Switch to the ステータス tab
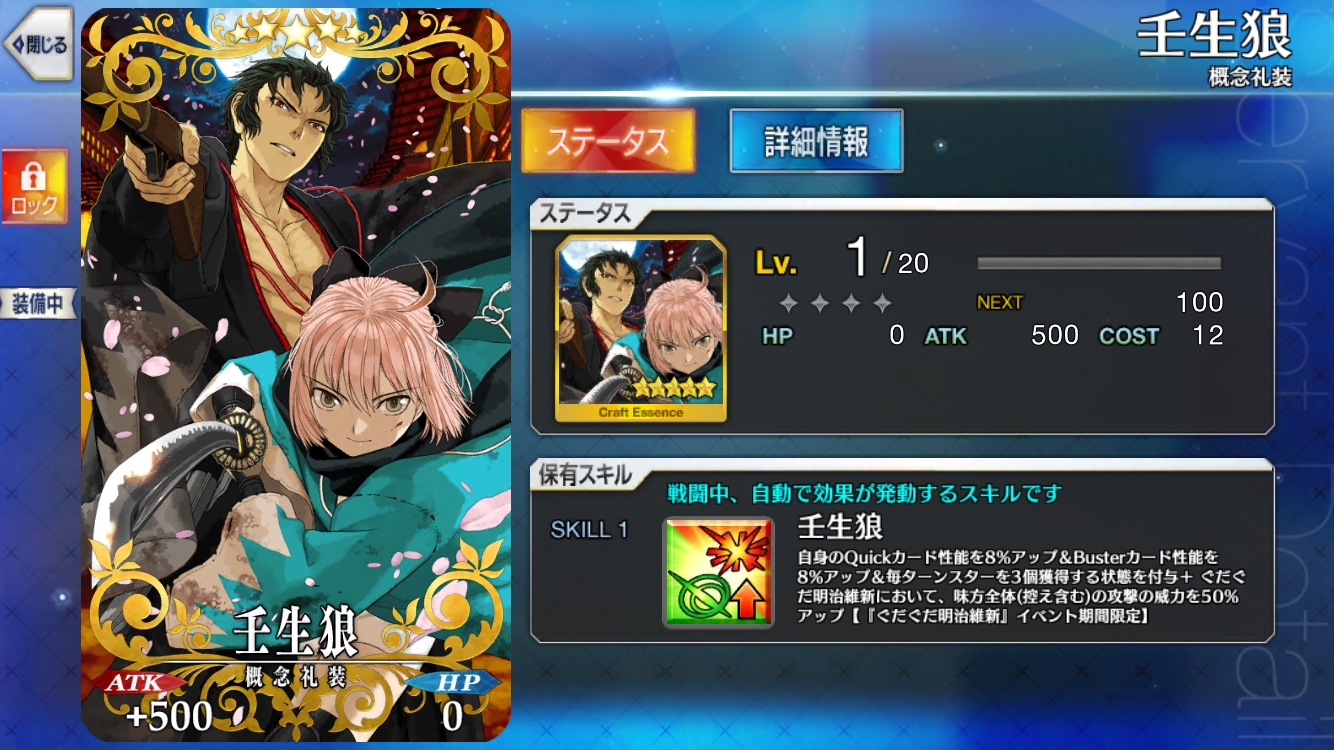Screen dimensions: 1334x750 (608, 141)
